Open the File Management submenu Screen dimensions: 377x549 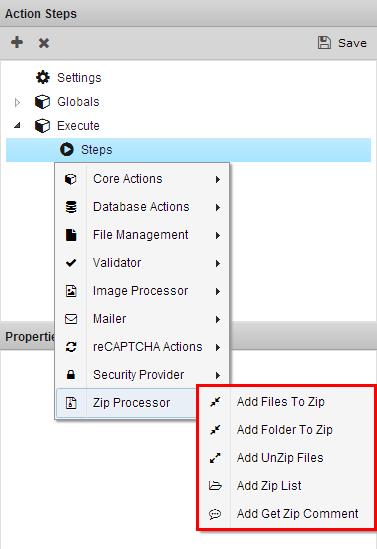[142, 235]
